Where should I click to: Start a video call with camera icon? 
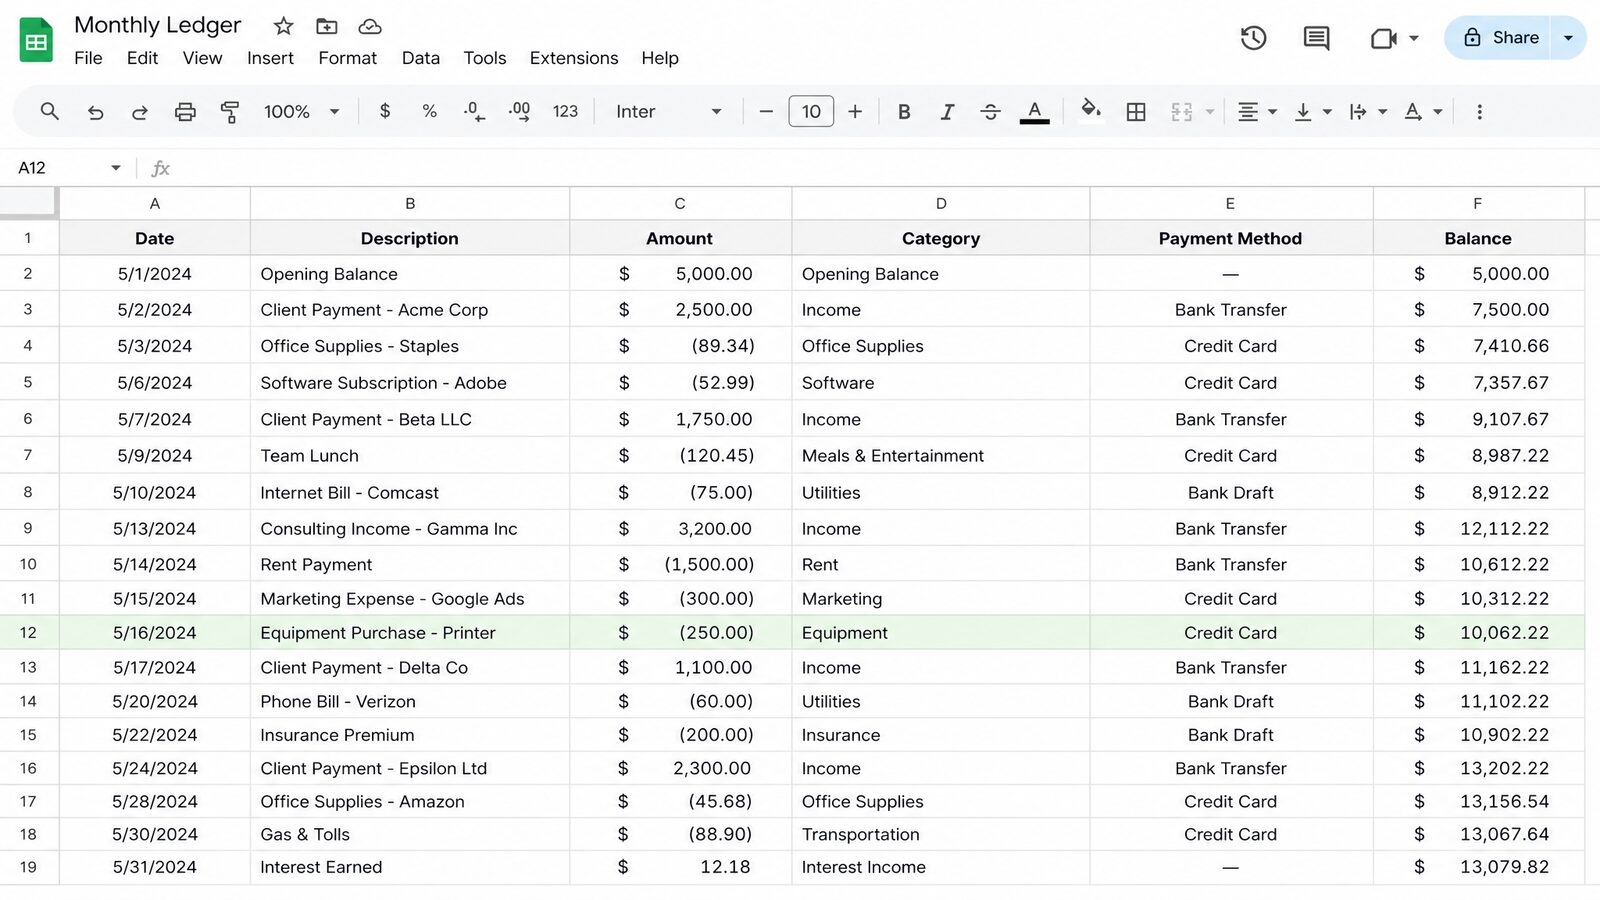[x=1383, y=38]
